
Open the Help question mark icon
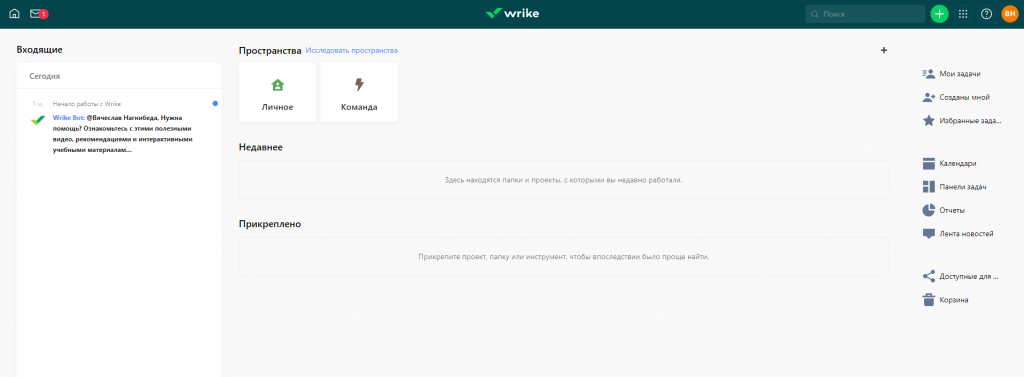coord(986,14)
